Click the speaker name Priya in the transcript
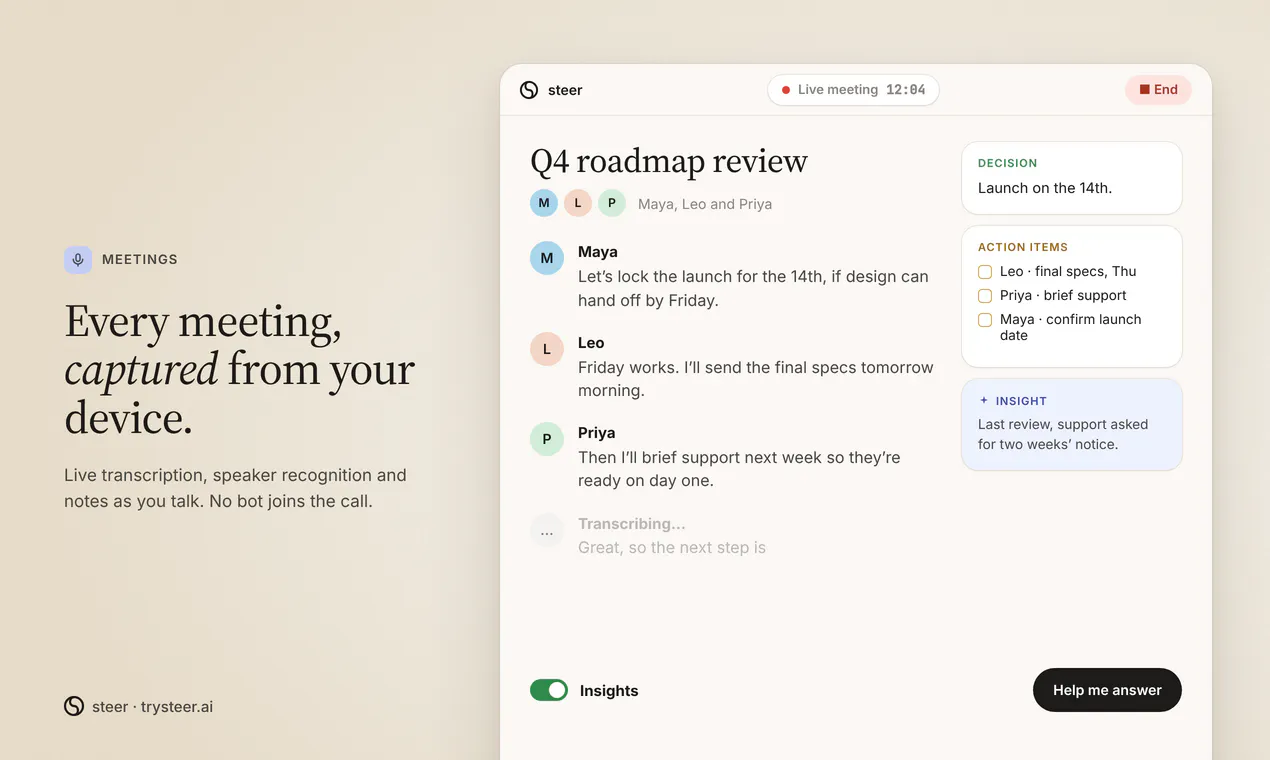The image size is (1270, 760). point(597,433)
